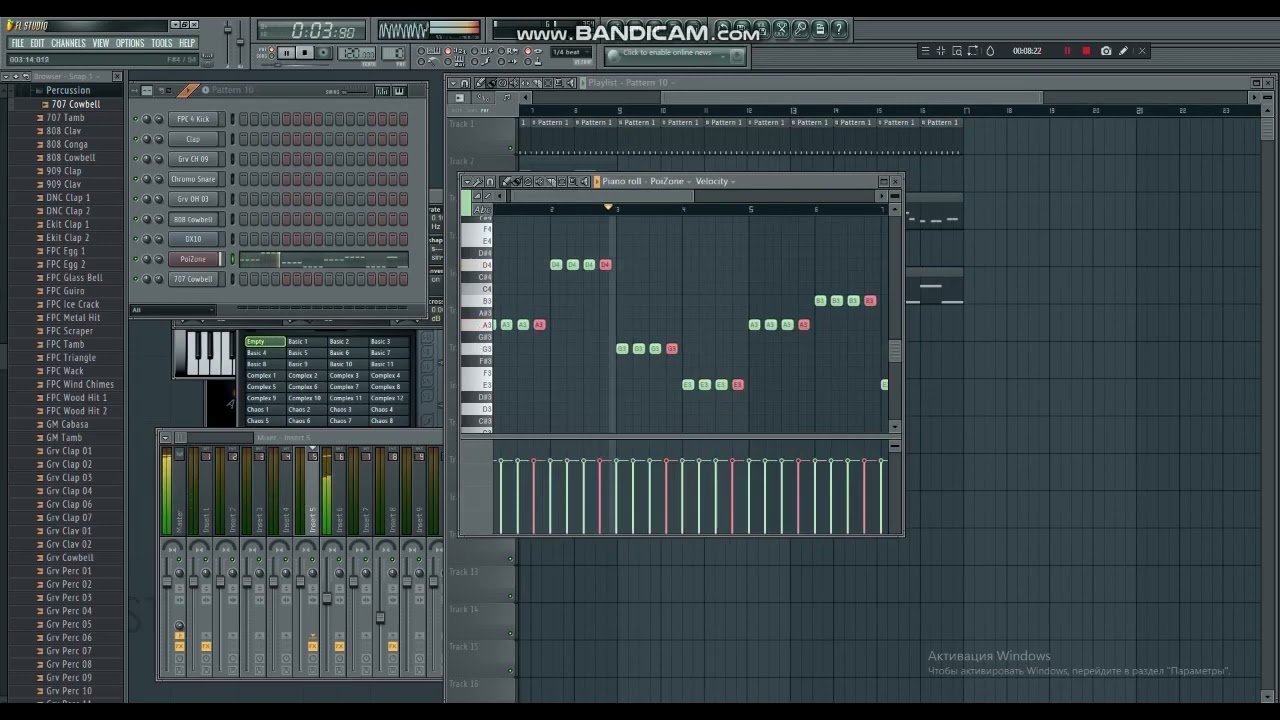Stop playback with the transport stop button

point(305,53)
